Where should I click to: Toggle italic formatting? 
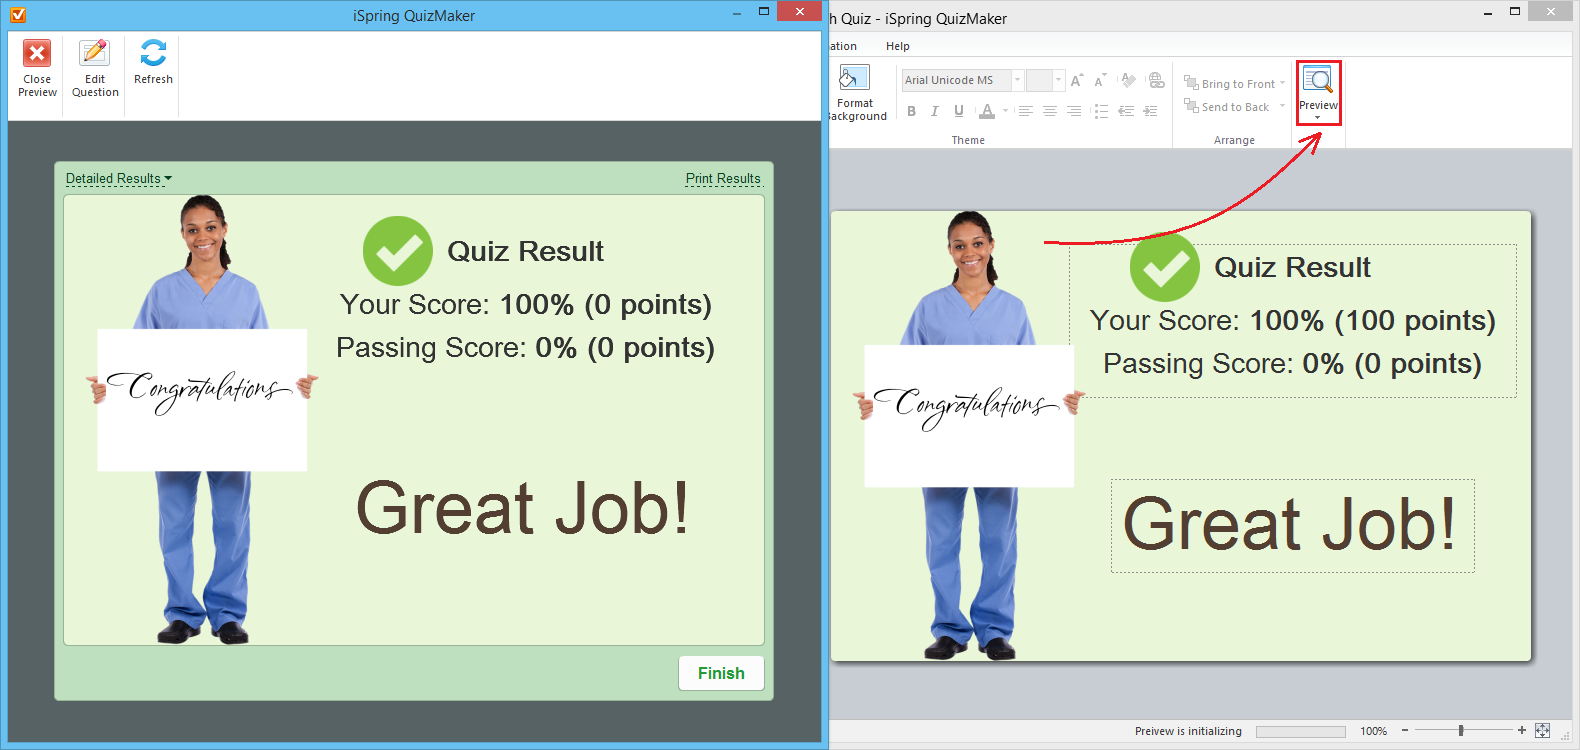935,111
